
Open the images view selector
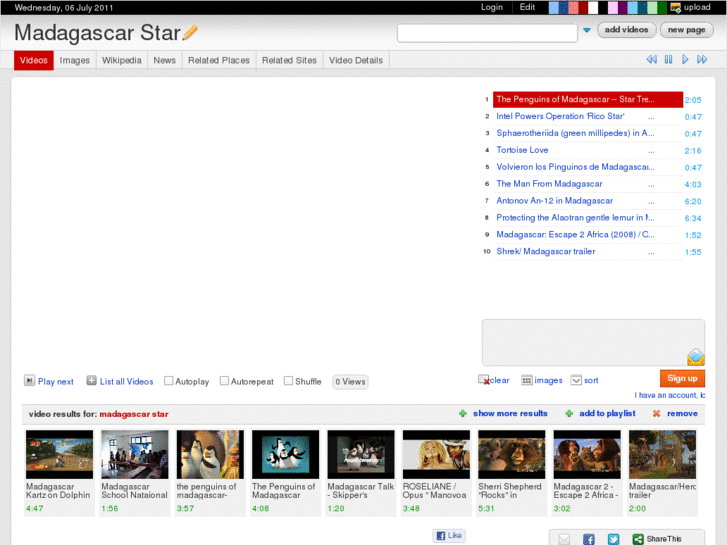527,380
